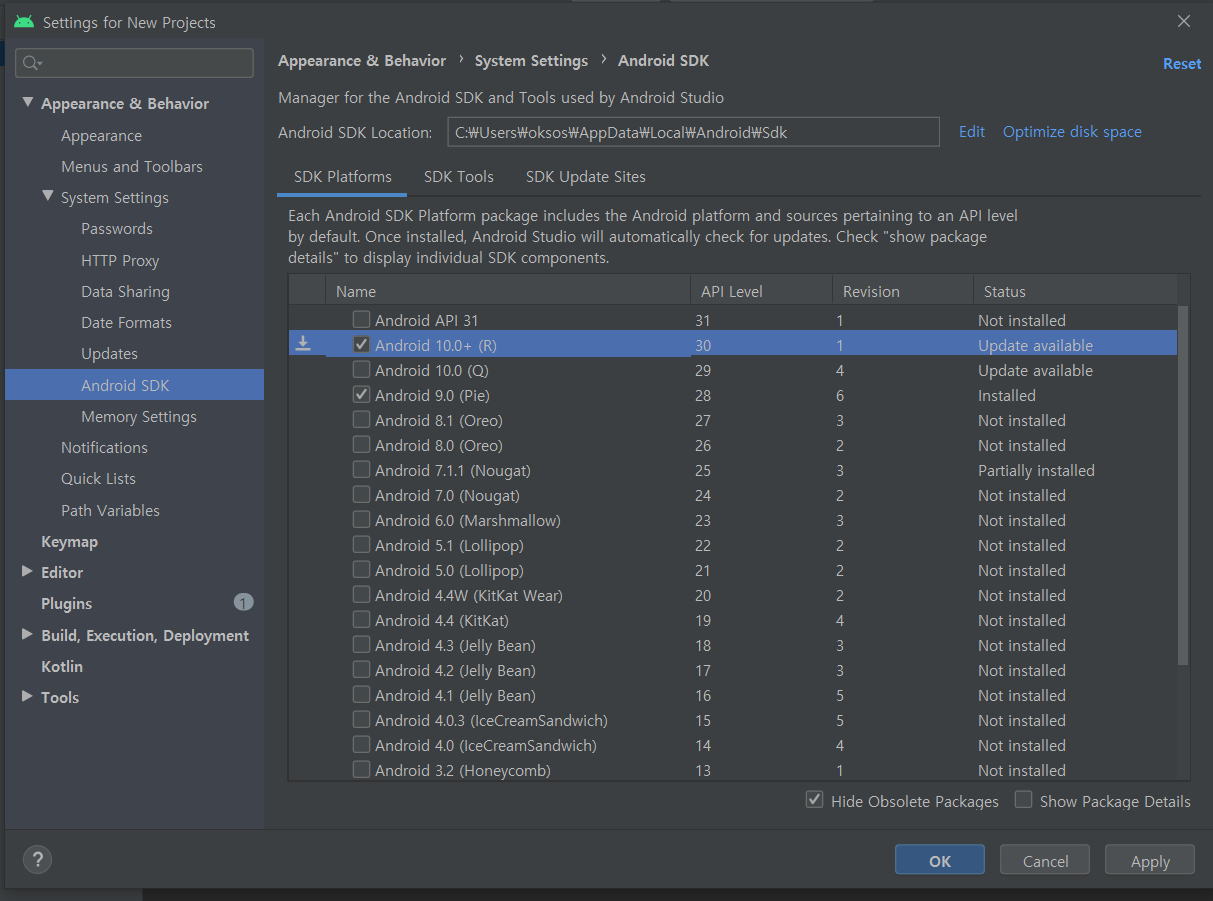Viewport: 1213px width, 901px height.
Task: Click System Settings breadcrumb
Action: pos(531,61)
